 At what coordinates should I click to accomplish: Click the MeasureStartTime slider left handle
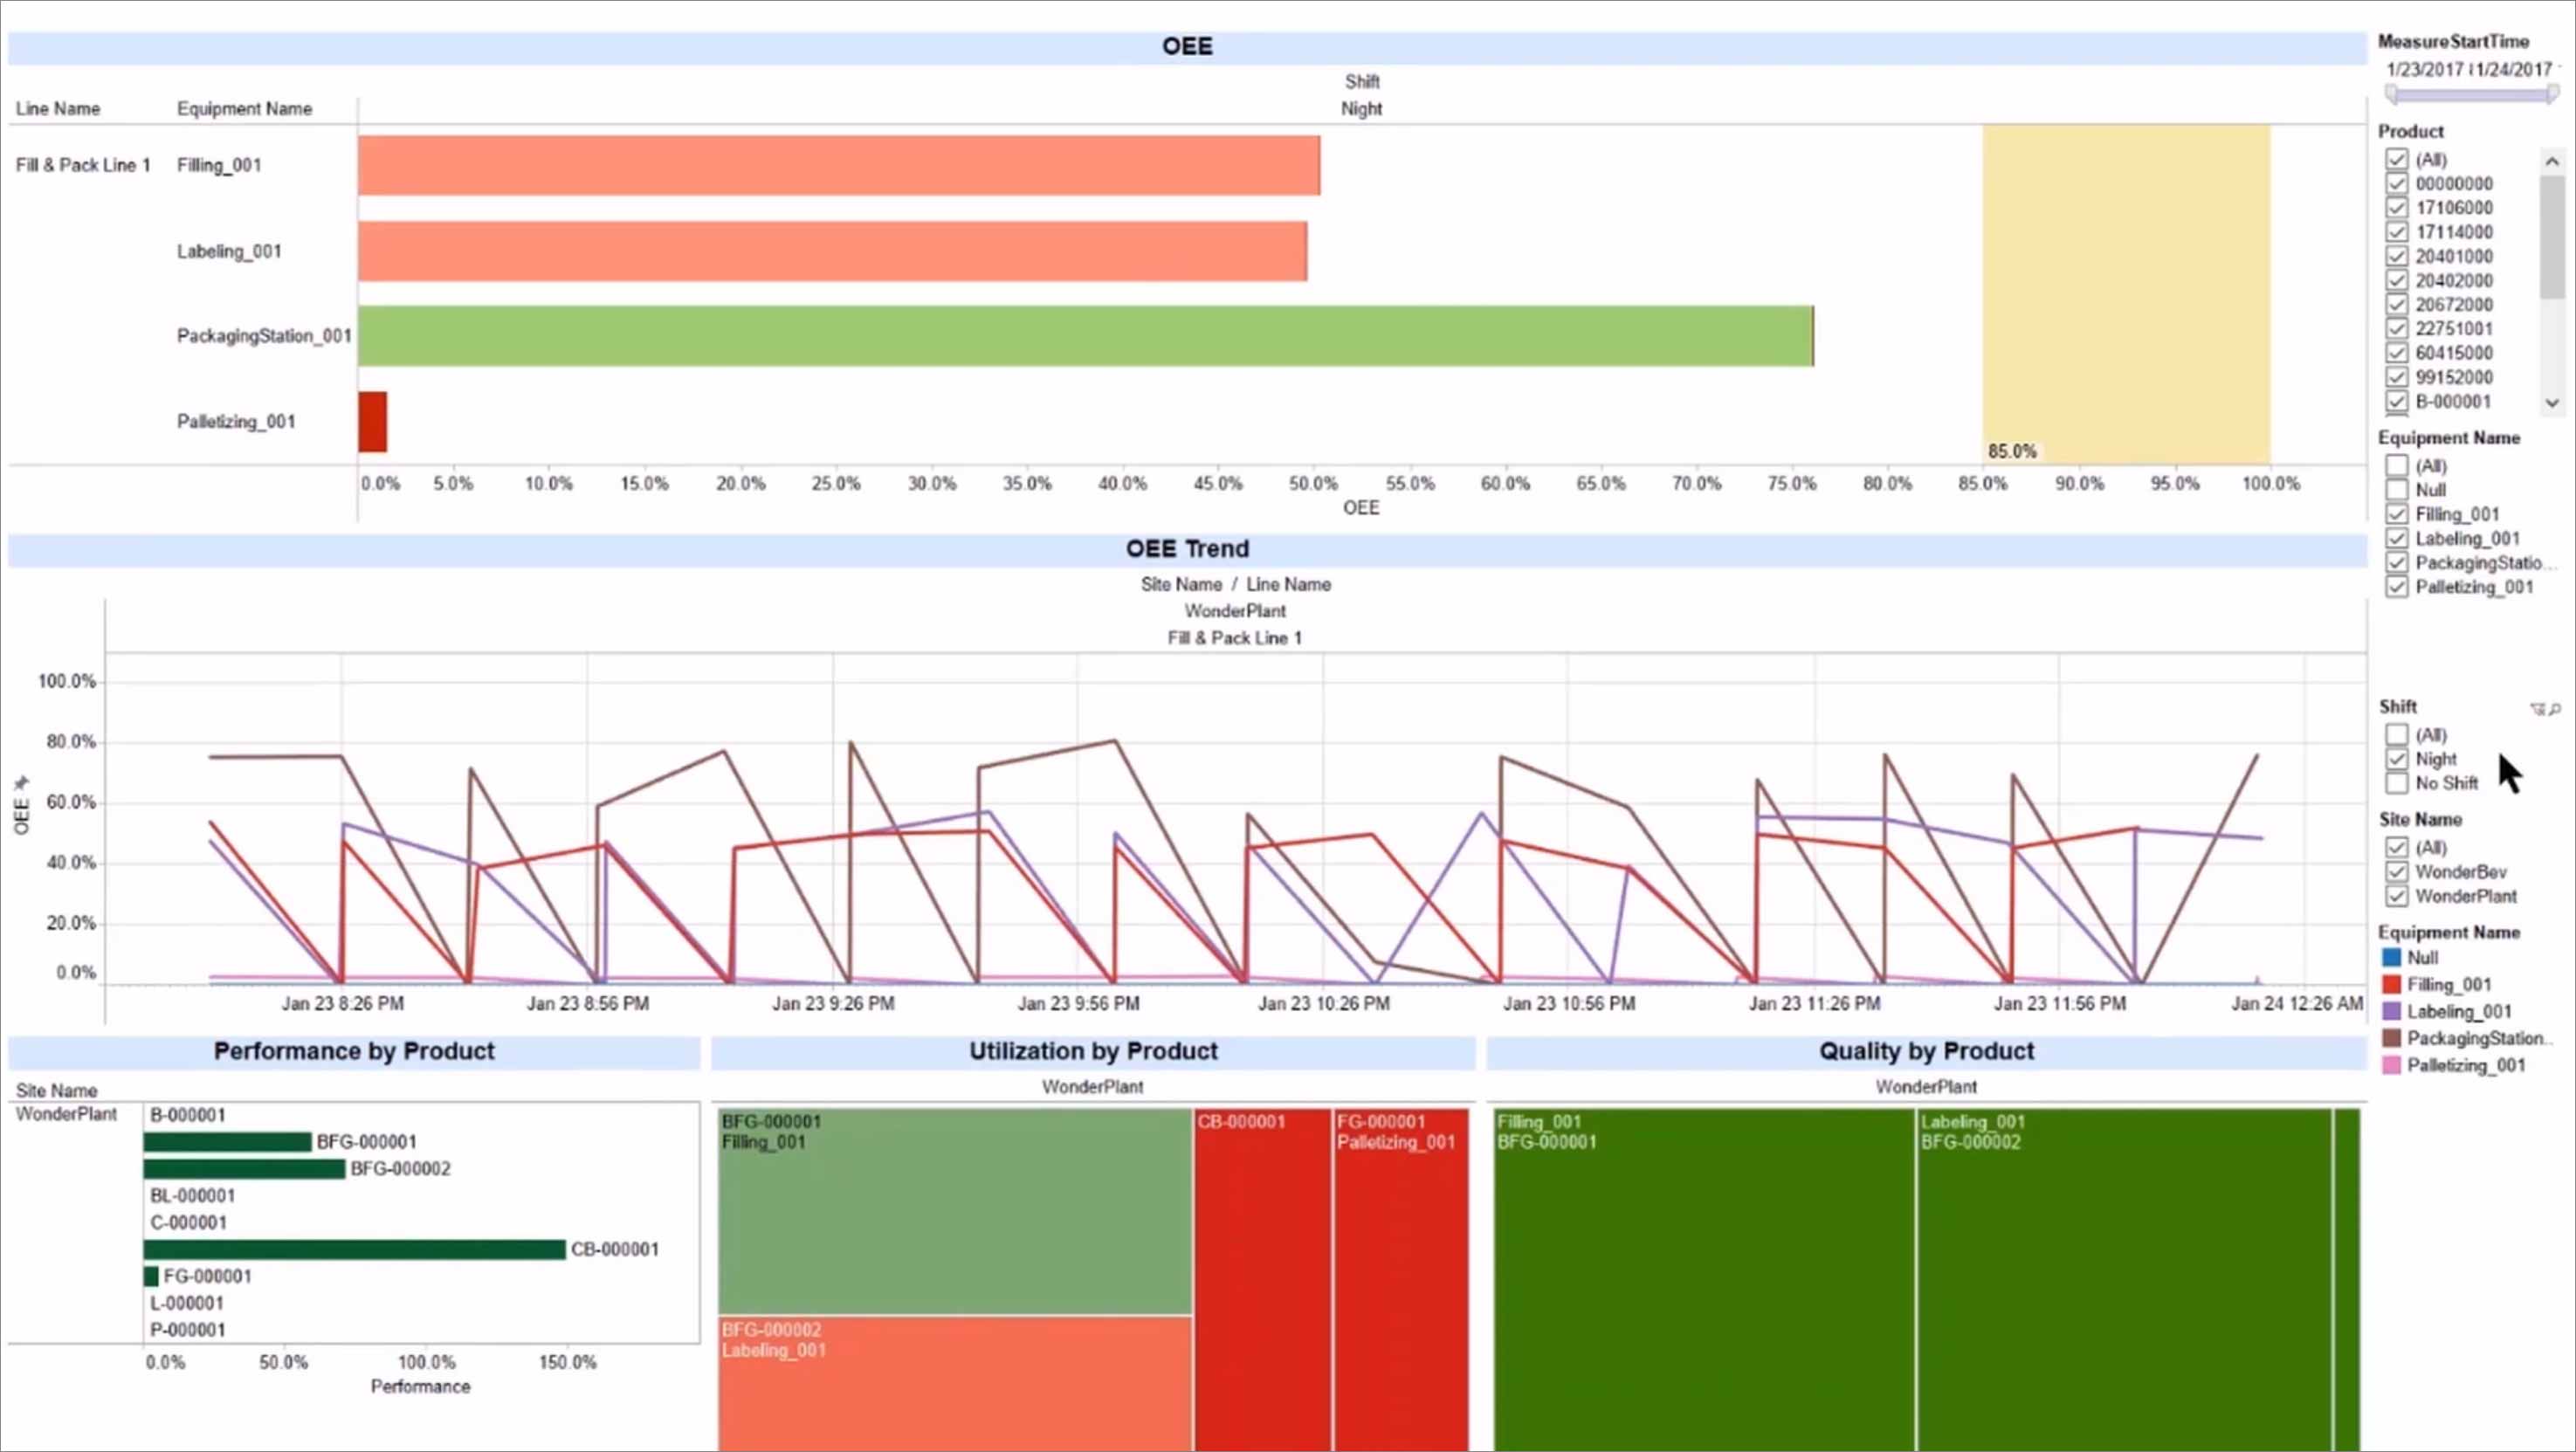pyautogui.click(x=2391, y=95)
